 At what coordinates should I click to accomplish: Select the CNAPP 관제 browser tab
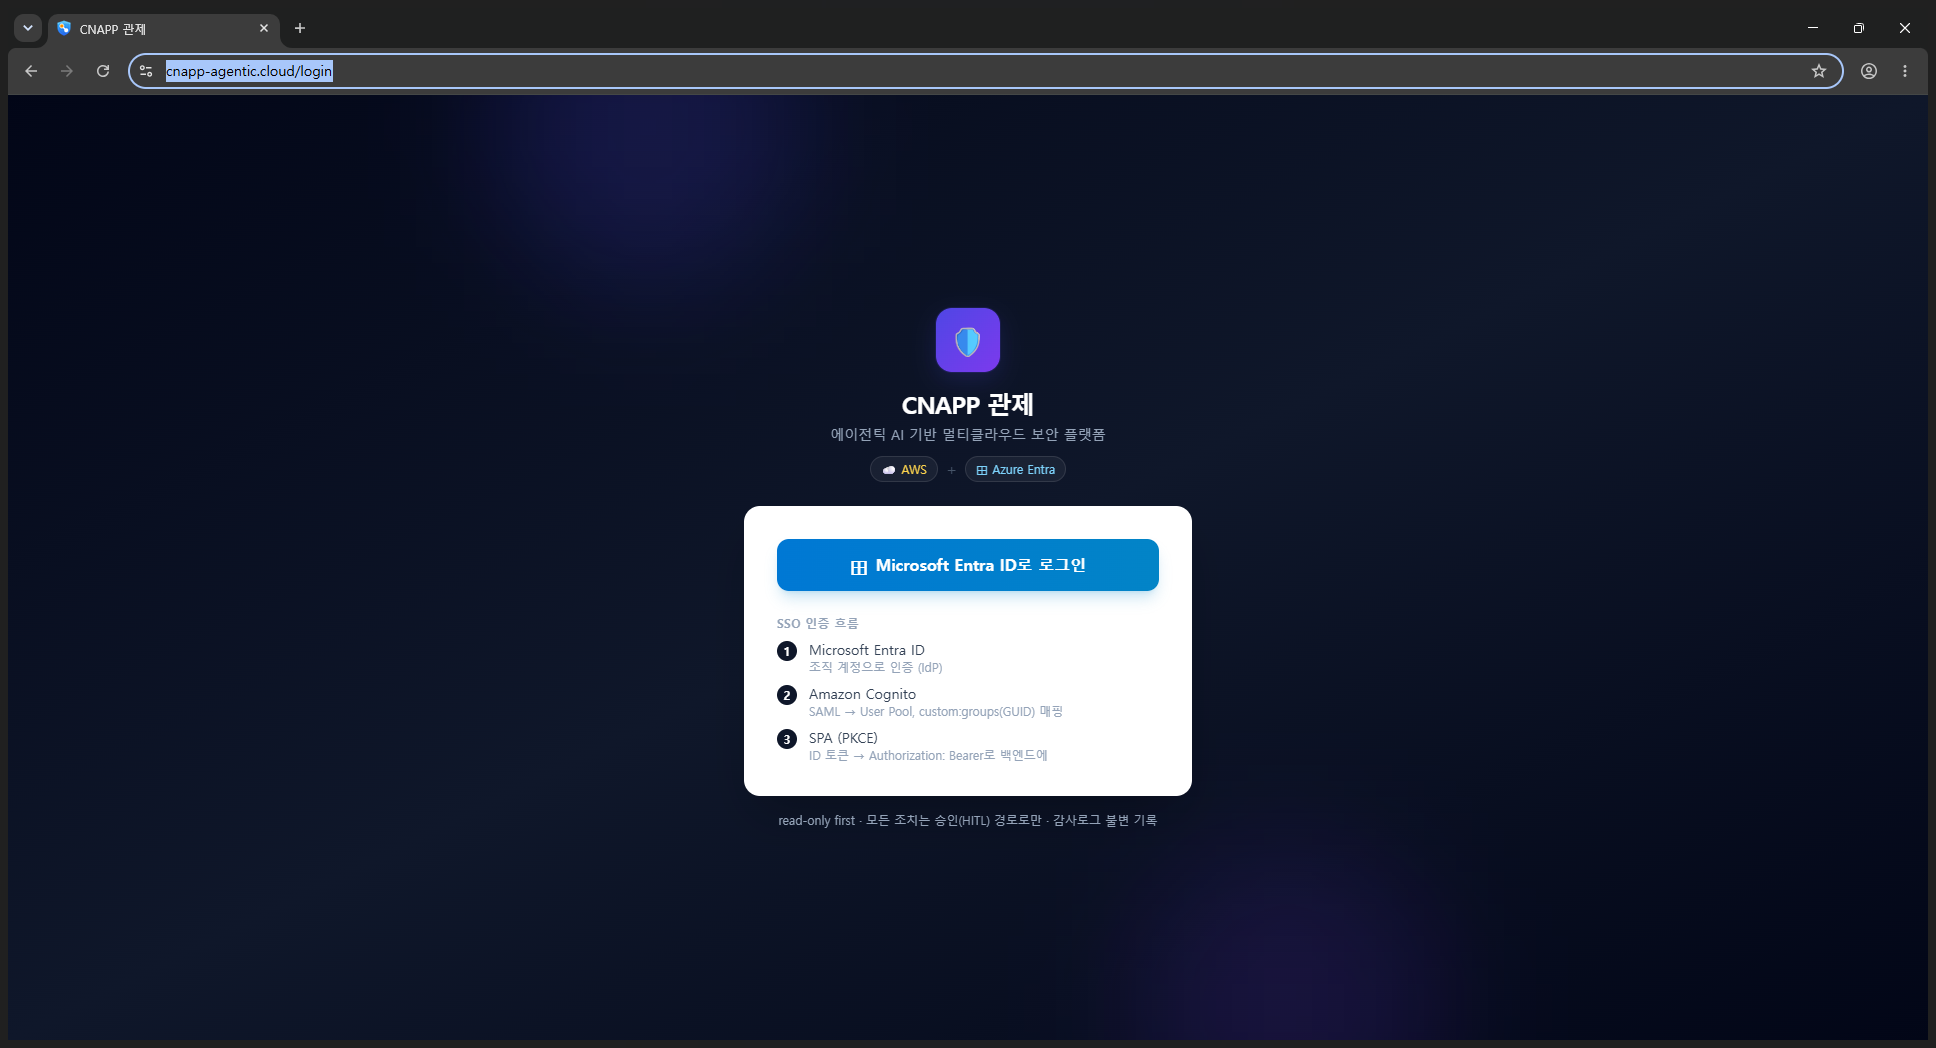tap(164, 29)
